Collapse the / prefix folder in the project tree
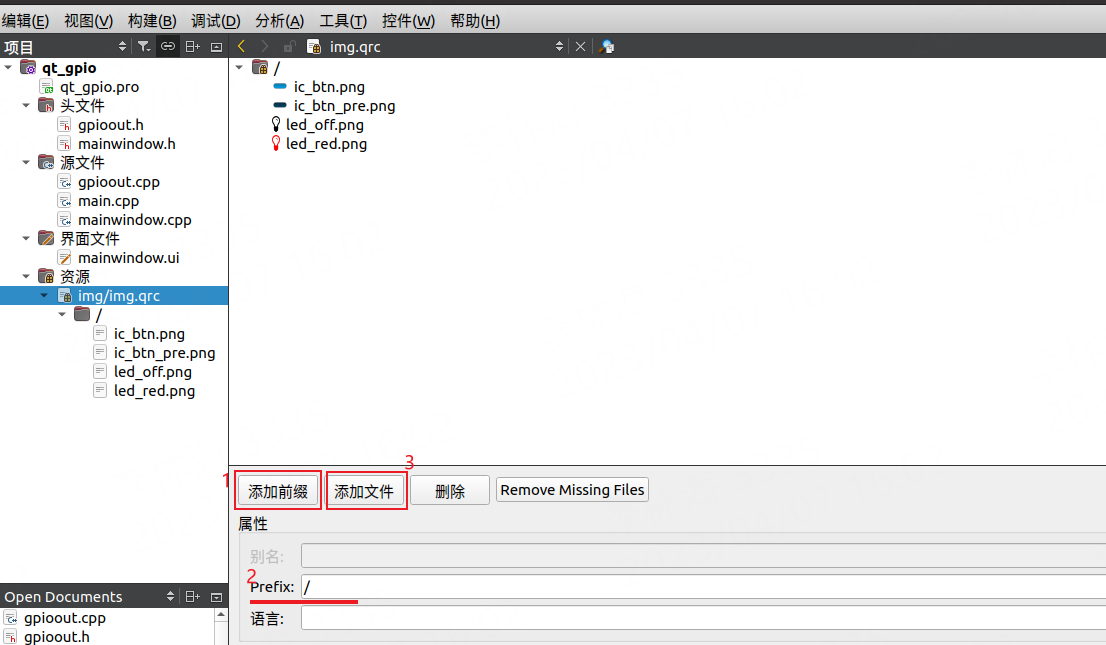 coord(62,315)
